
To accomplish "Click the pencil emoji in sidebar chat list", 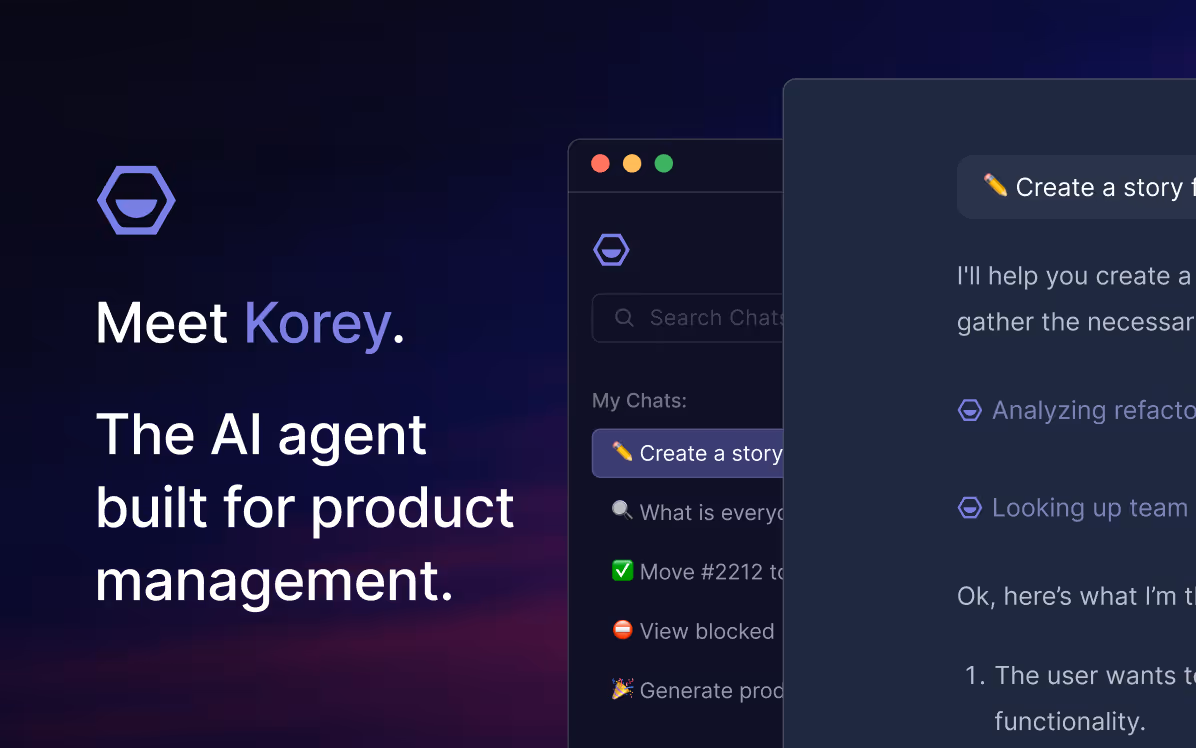I will coord(622,452).
